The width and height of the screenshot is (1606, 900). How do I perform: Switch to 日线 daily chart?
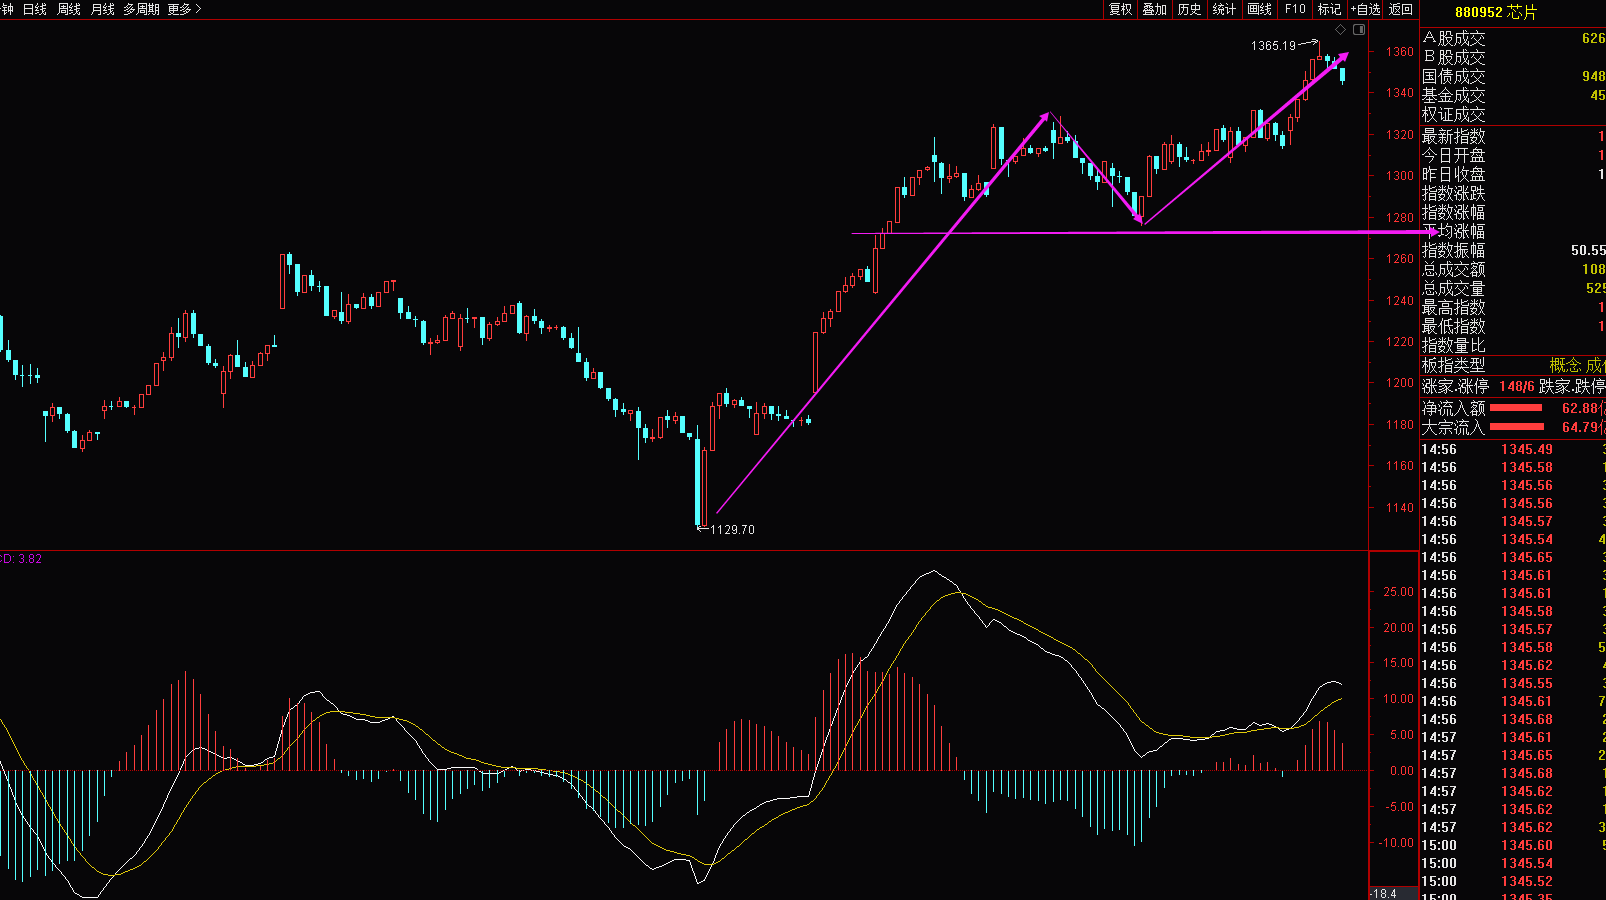coord(35,9)
